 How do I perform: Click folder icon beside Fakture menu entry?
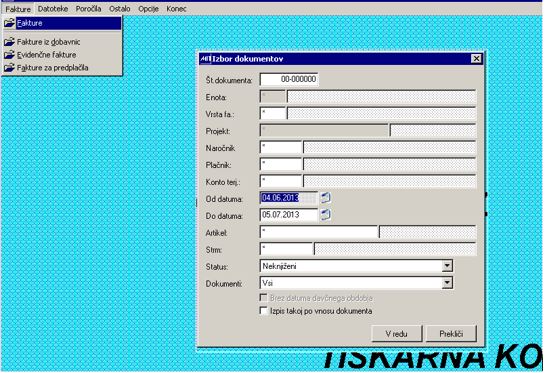click(9, 23)
